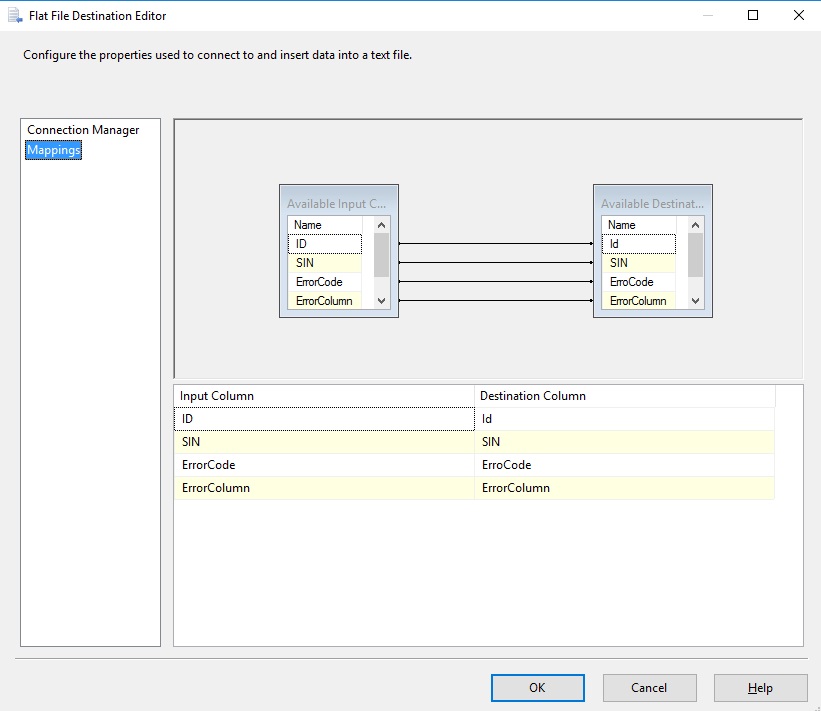
Task: Open ErrorColumn input column cell in grid
Action: tap(324, 488)
